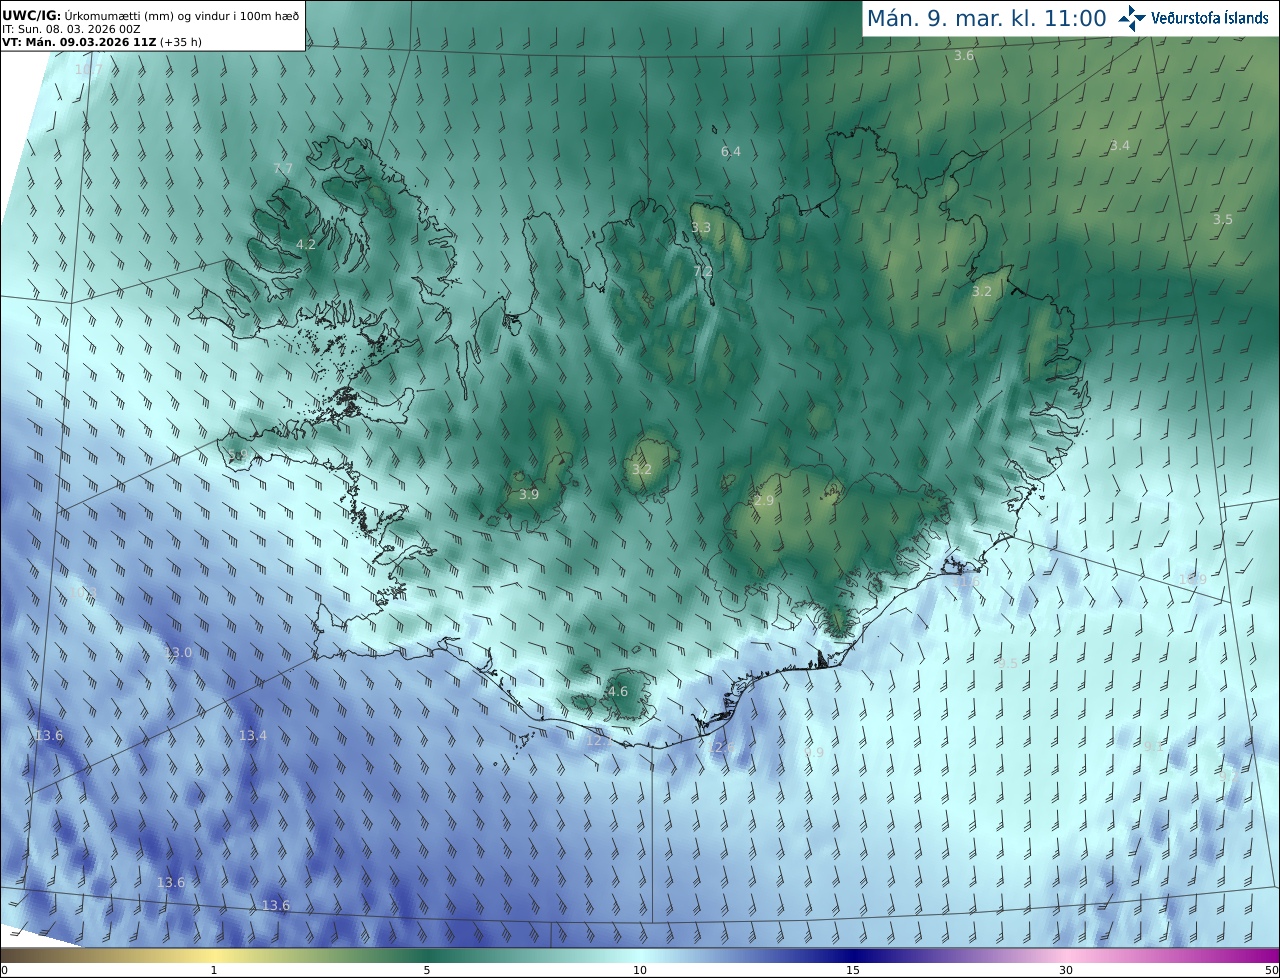Click the 7.7 value above the Westfjords
Viewport: 1280px width, 978px height.
click(283, 169)
